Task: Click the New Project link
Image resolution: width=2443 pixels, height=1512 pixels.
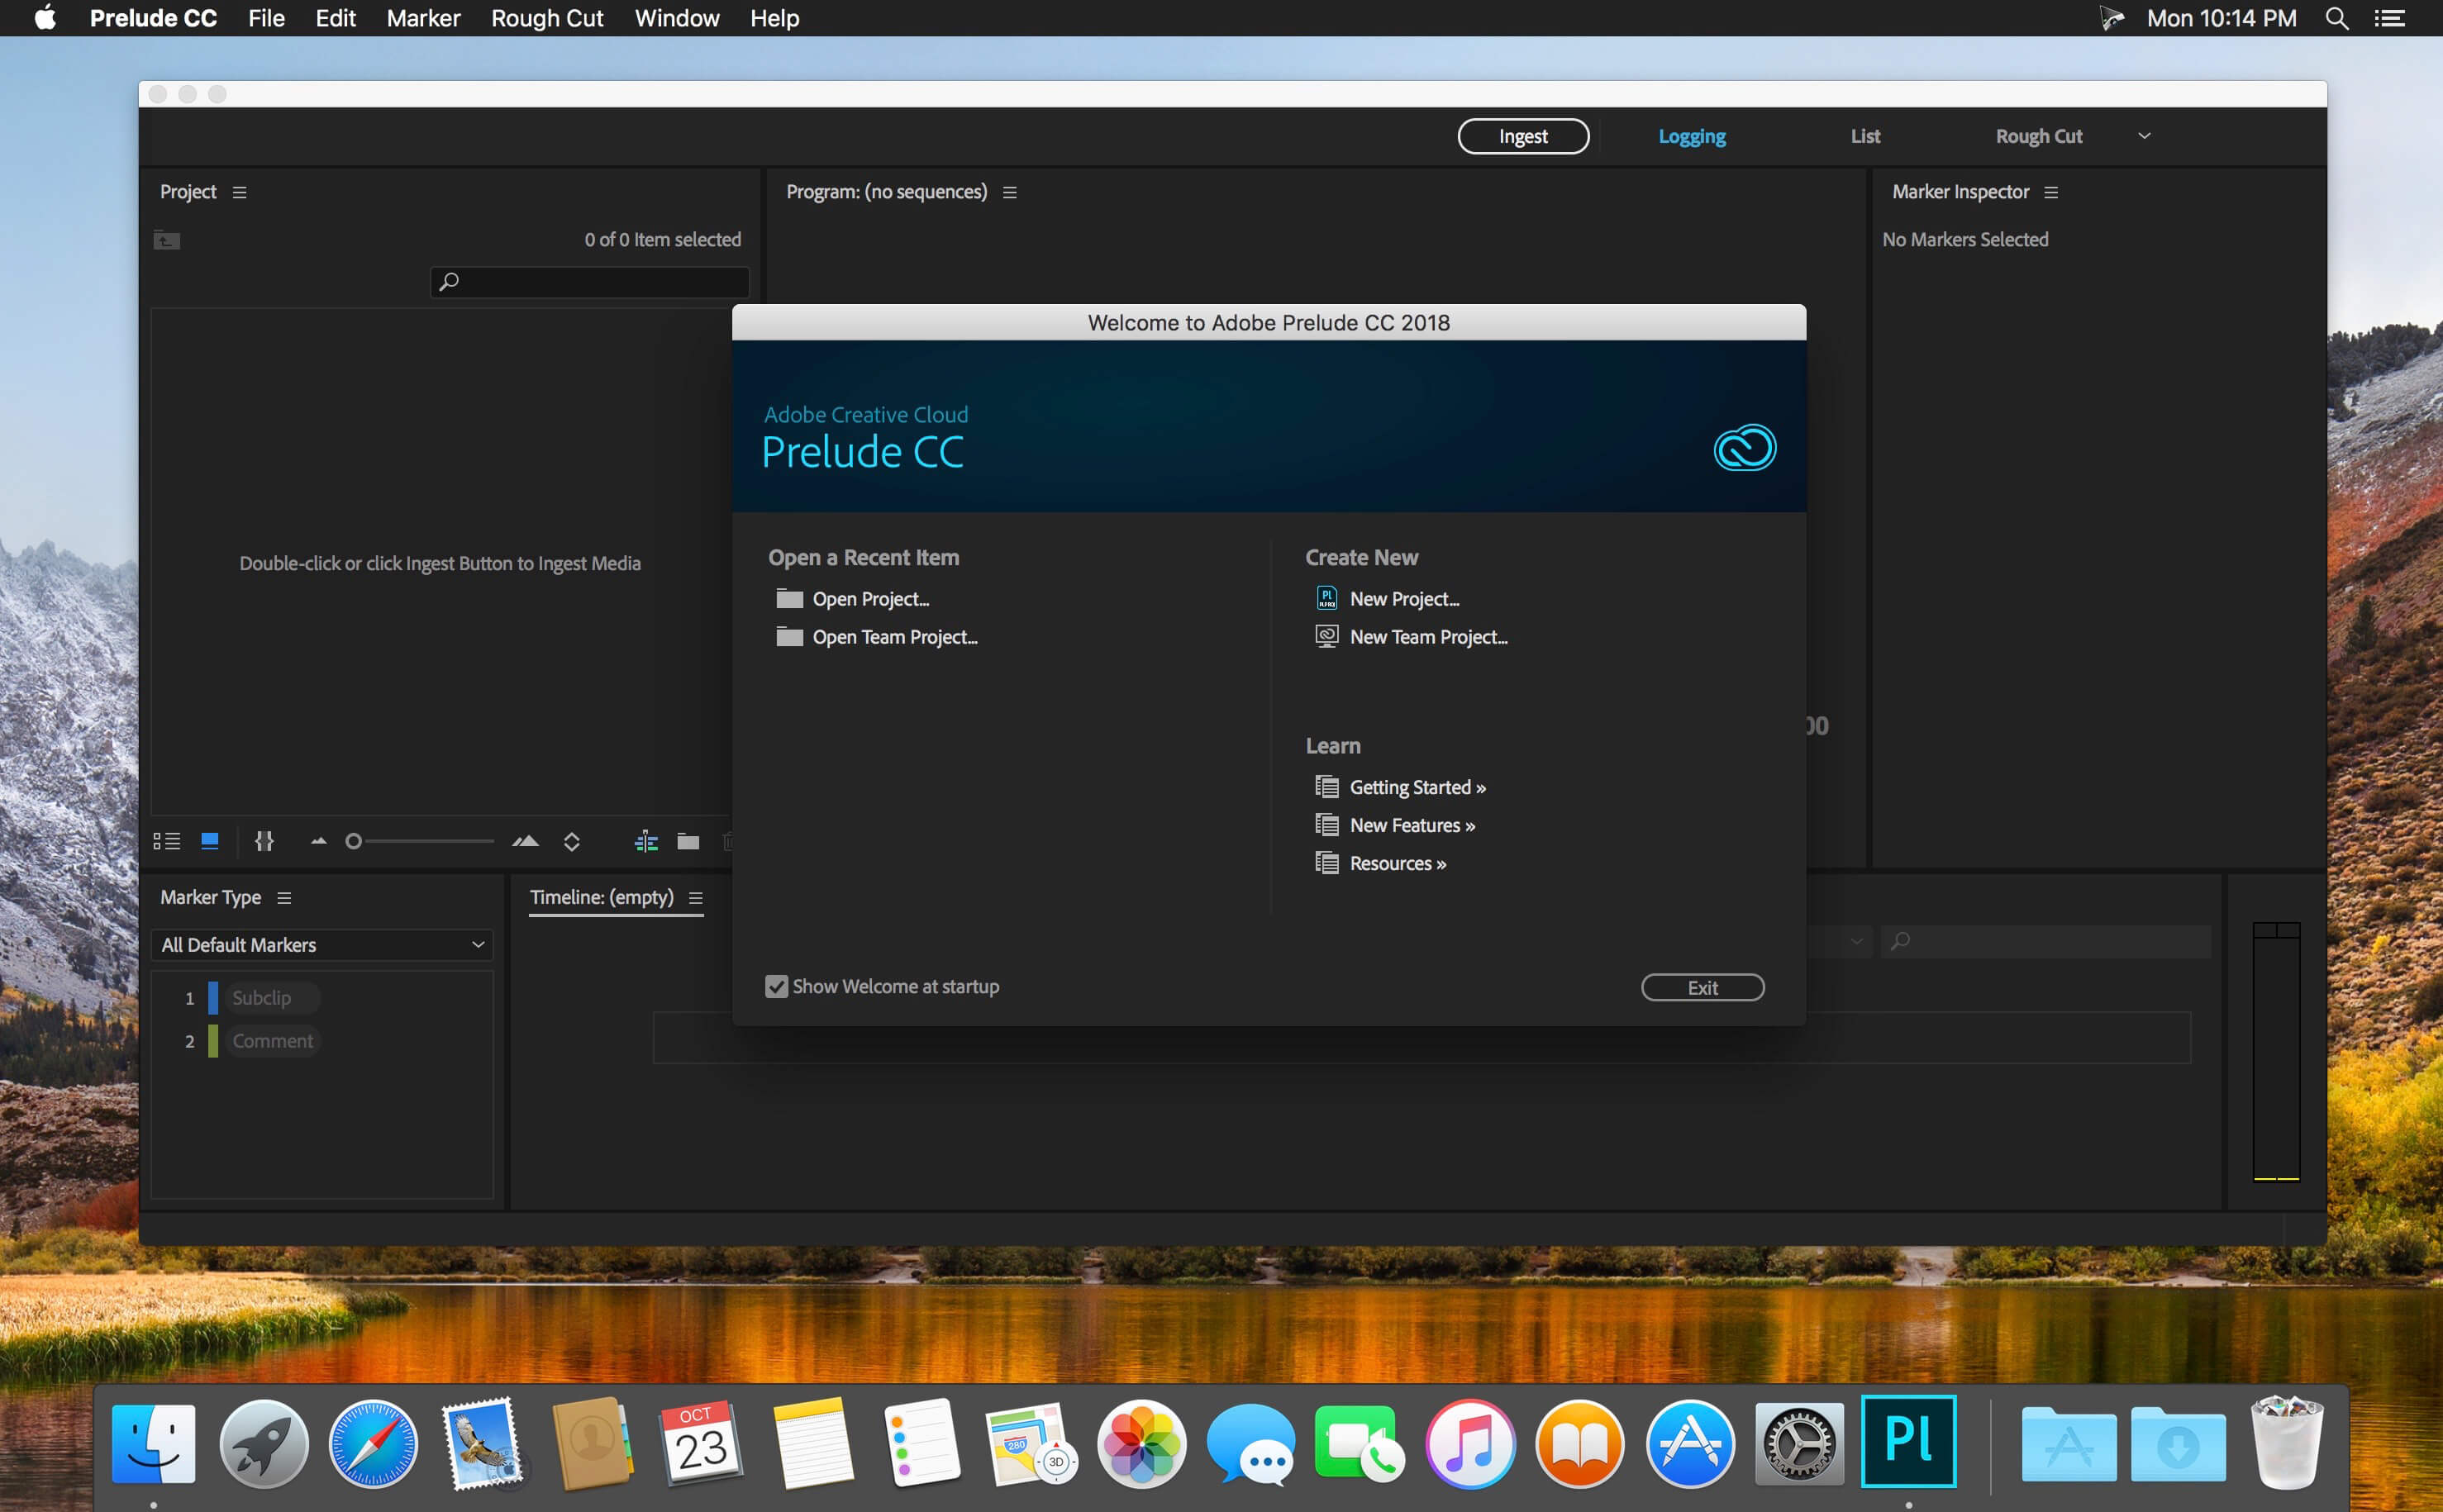Action: coord(1404,598)
